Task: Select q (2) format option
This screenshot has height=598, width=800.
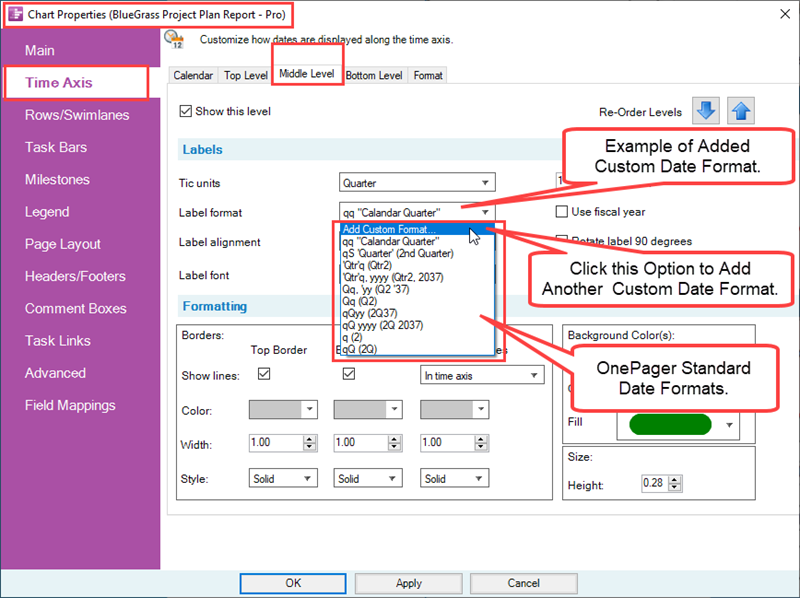Action: [417, 337]
